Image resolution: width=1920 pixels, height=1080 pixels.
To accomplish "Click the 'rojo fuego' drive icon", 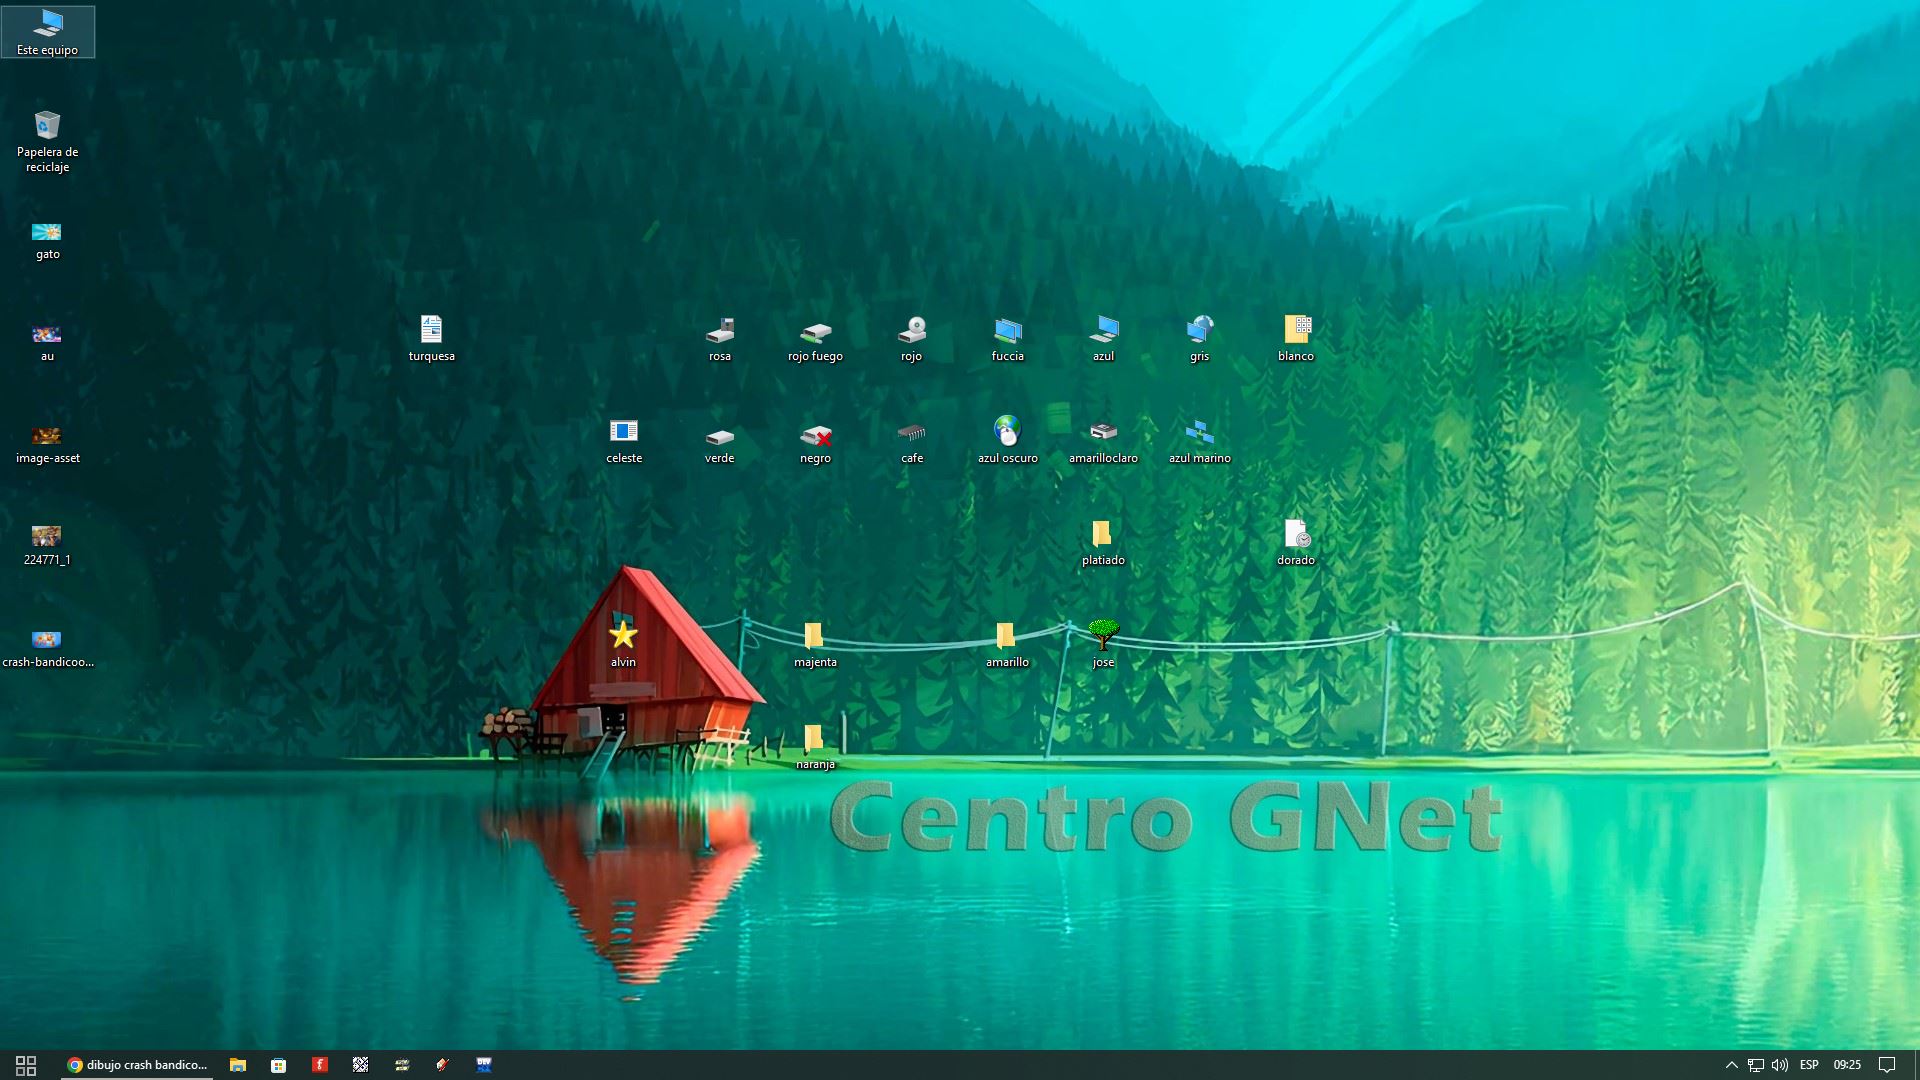I will [815, 332].
